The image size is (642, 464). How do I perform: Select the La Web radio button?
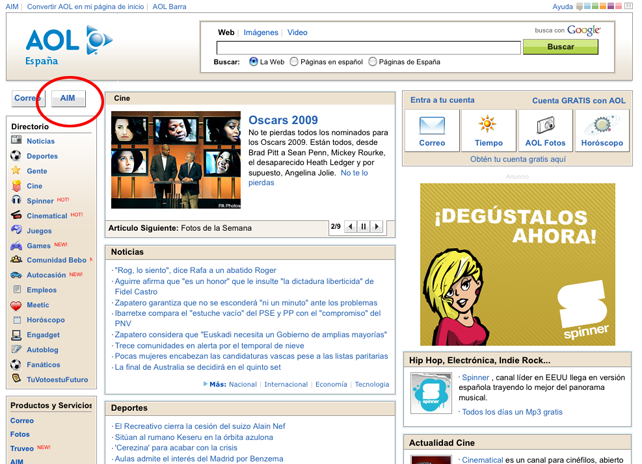[253, 61]
